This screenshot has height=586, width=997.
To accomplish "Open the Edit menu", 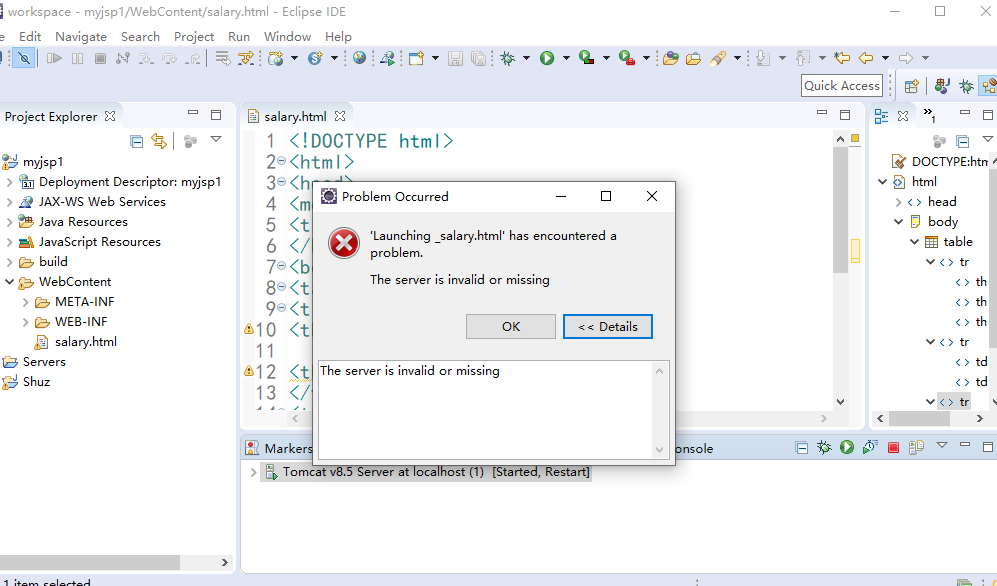I will coord(30,37).
